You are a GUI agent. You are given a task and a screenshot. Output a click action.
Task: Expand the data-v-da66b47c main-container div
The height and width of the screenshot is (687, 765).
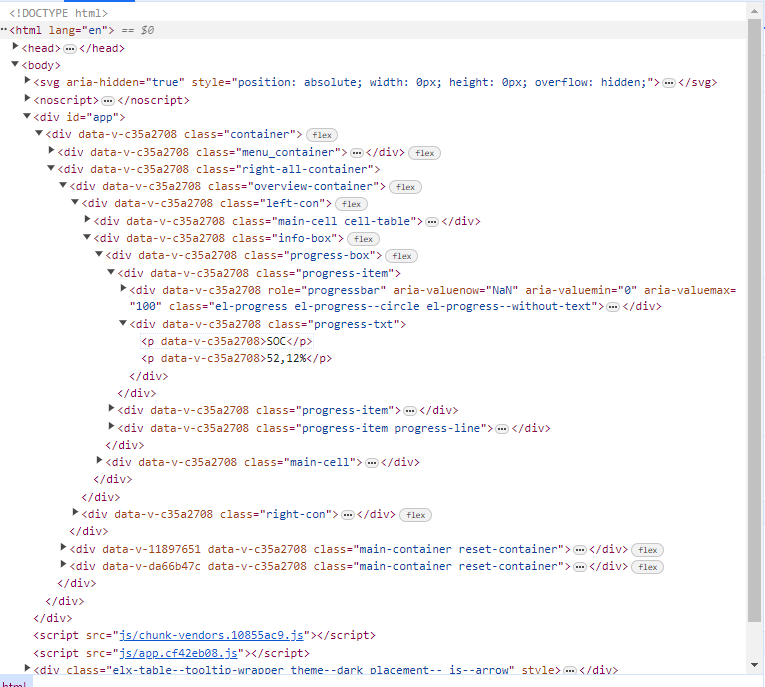click(63, 565)
